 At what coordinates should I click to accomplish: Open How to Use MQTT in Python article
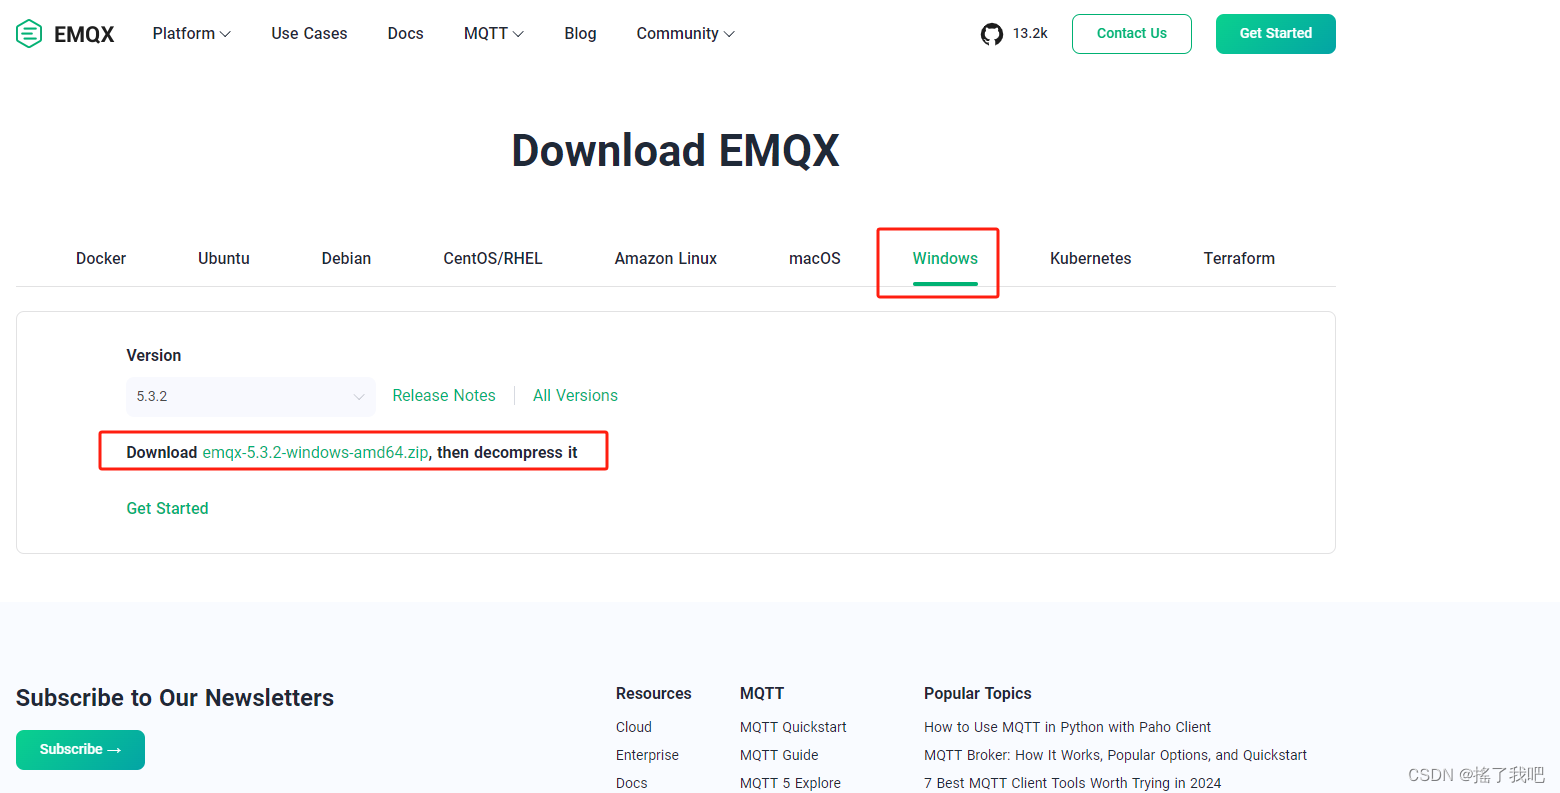point(1067,727)
